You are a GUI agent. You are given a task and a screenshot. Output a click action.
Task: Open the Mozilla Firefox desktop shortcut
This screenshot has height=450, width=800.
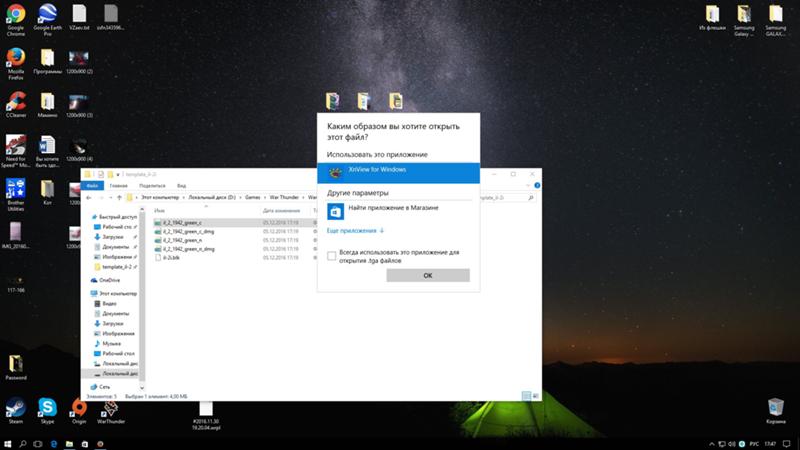(x=16, y=63)
